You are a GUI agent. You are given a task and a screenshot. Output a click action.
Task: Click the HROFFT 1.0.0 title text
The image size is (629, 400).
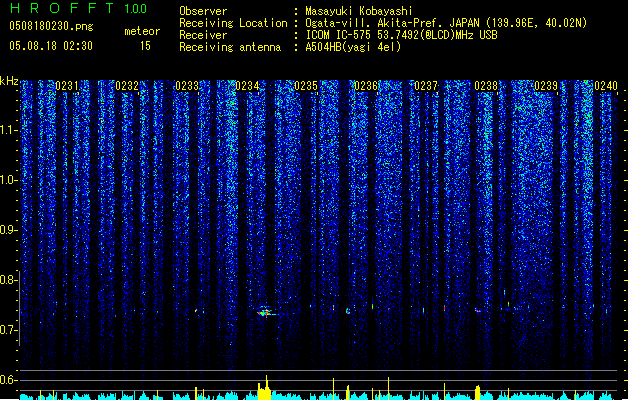point(78,8)
